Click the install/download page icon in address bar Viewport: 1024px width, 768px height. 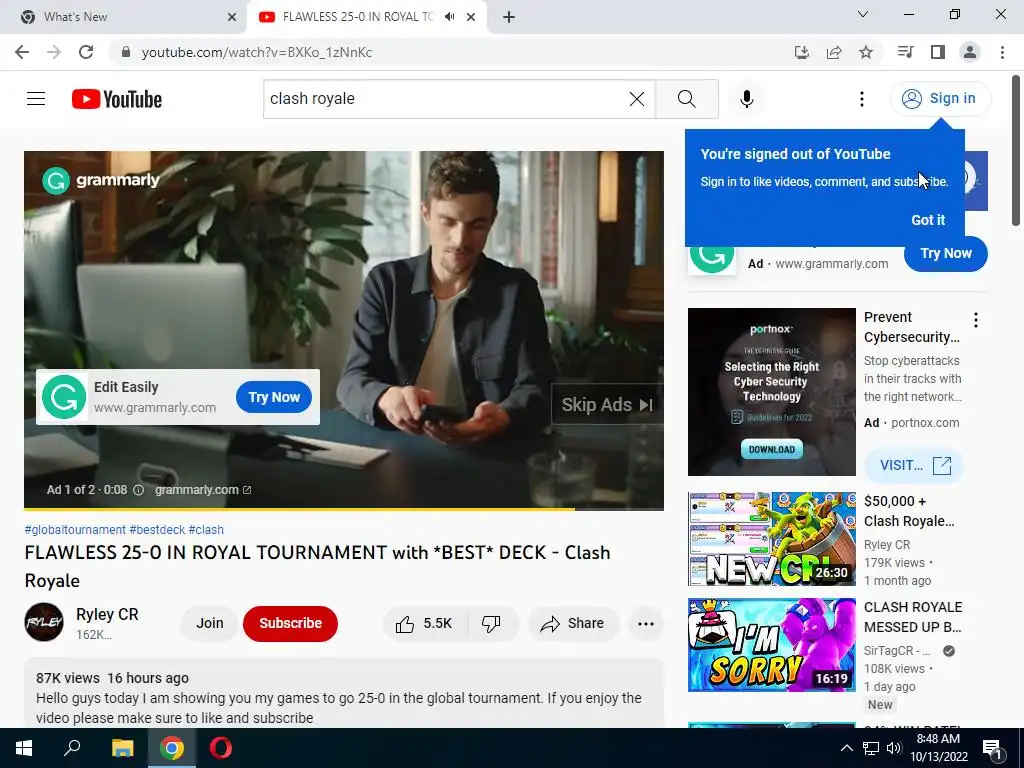pyautogui.click(x=801, y=52)
